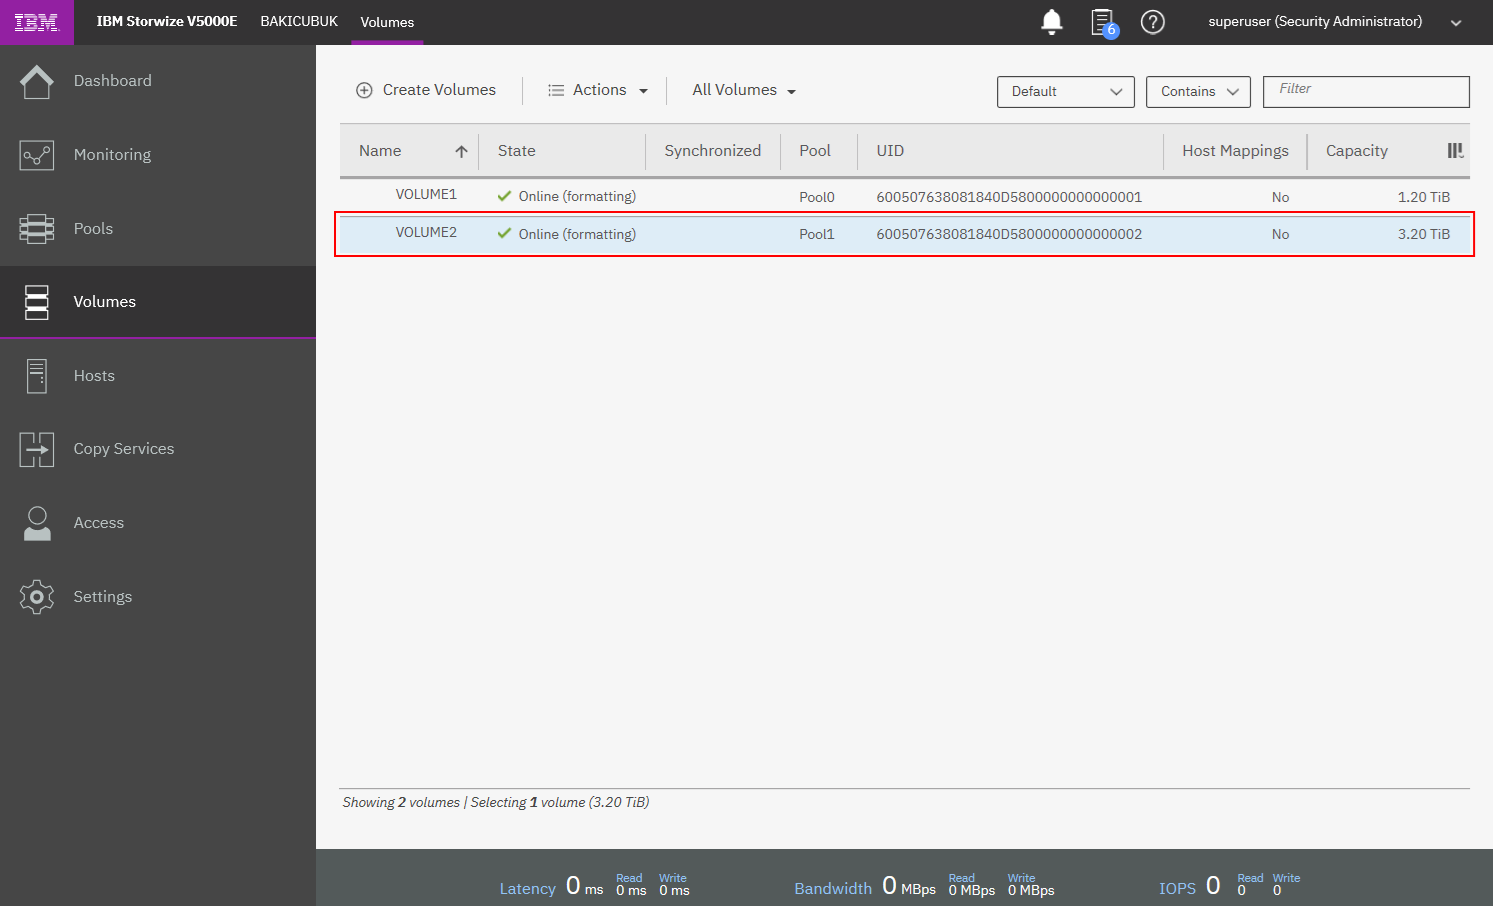
Task: Open the Default filter column dropdown
Action: pyautogui.click(x=1065, y=92)
